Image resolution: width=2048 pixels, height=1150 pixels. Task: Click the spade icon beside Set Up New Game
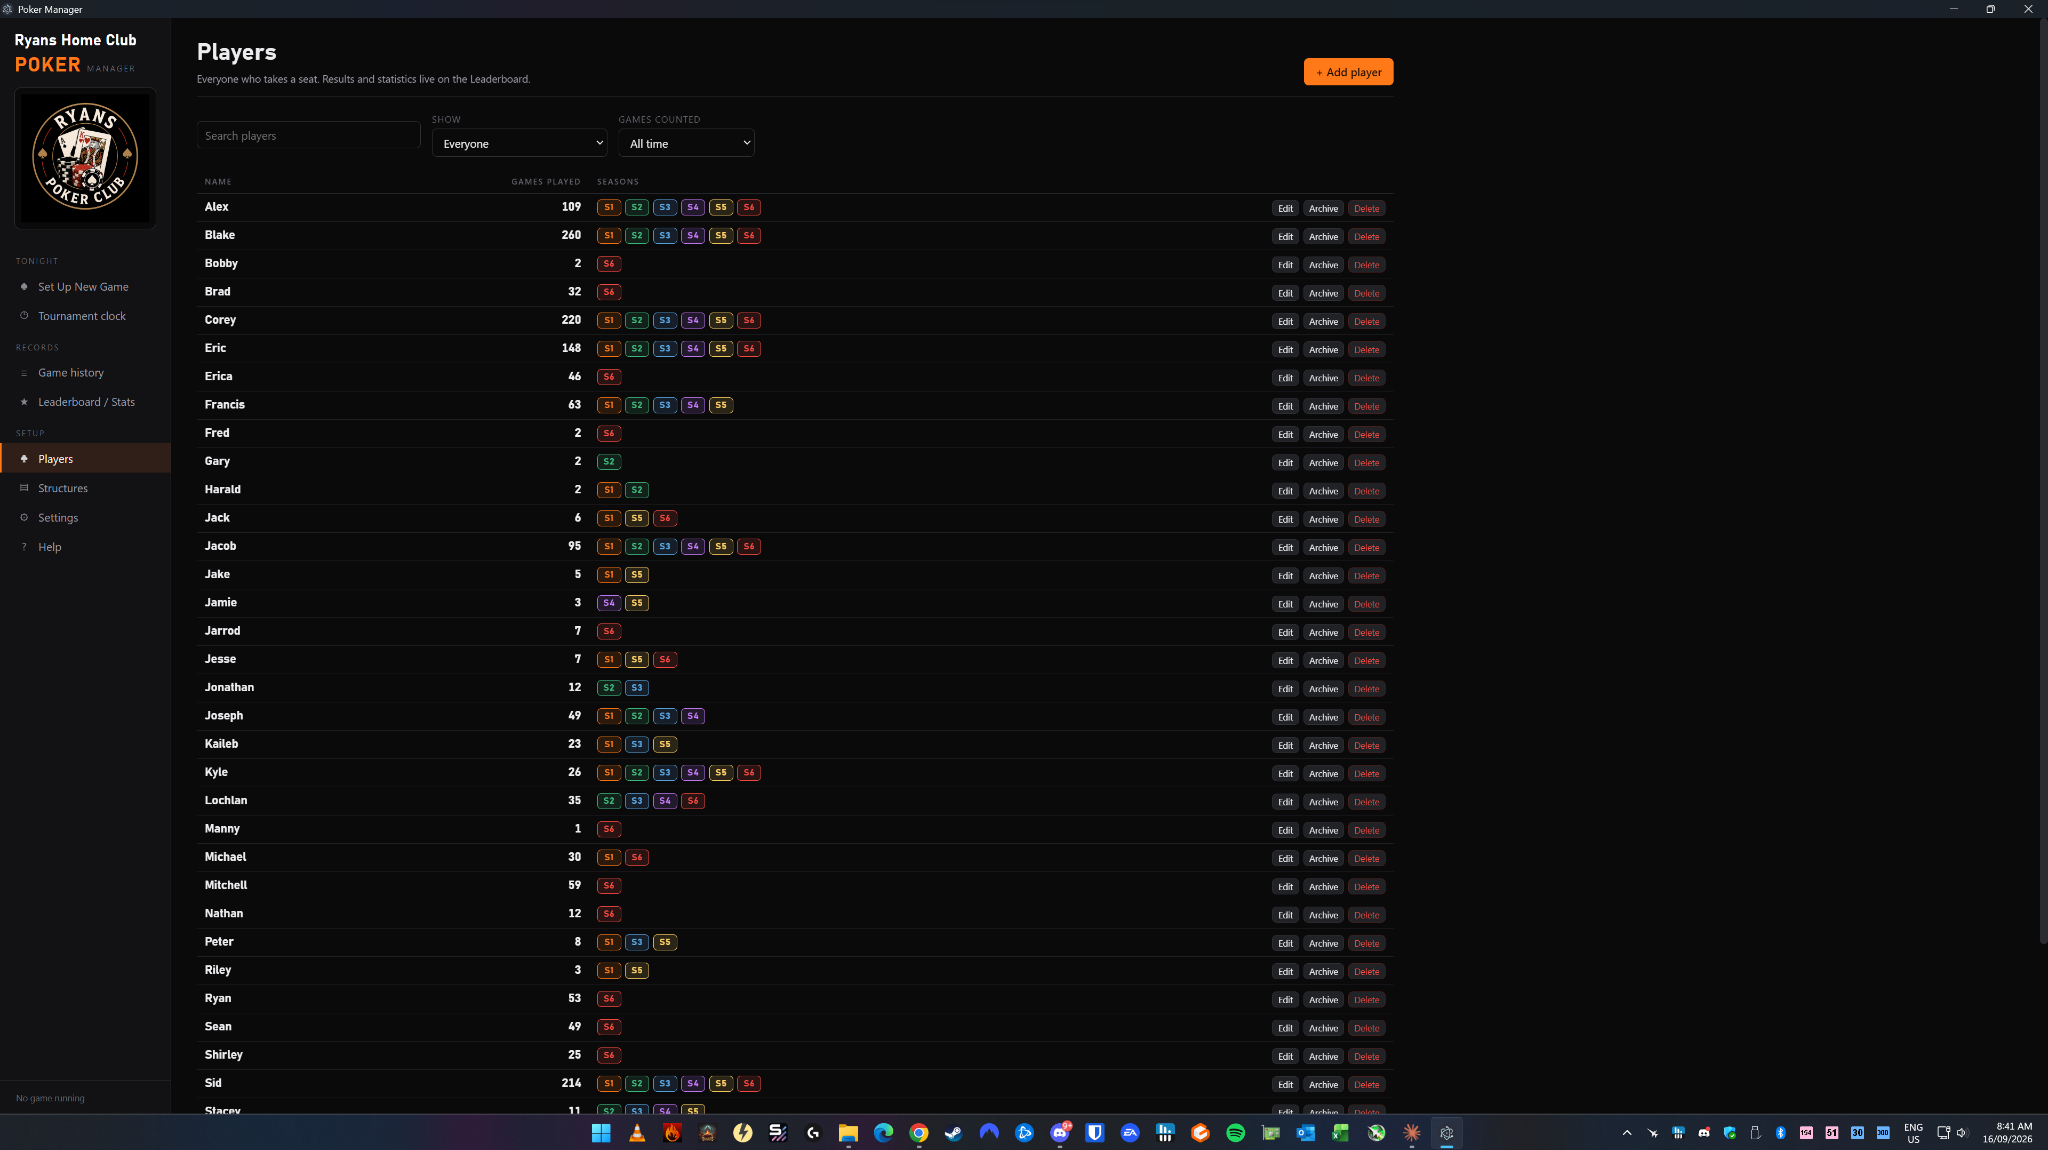(24, 287)
